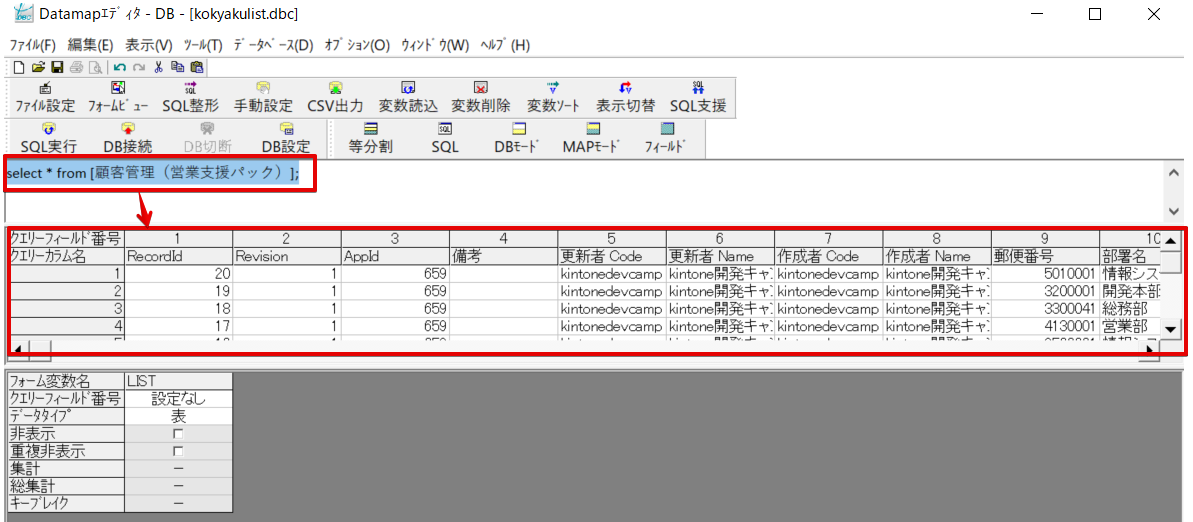The width and height of the screenshot is (1193, 522).
Task: Switch to MAPモード view
Action: [593, 138]
